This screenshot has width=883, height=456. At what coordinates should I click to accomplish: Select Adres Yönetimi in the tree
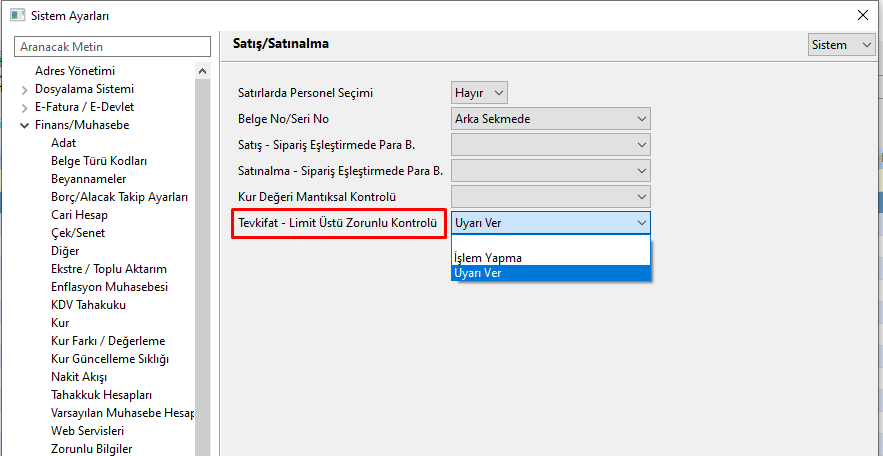(x=75, y=71)
